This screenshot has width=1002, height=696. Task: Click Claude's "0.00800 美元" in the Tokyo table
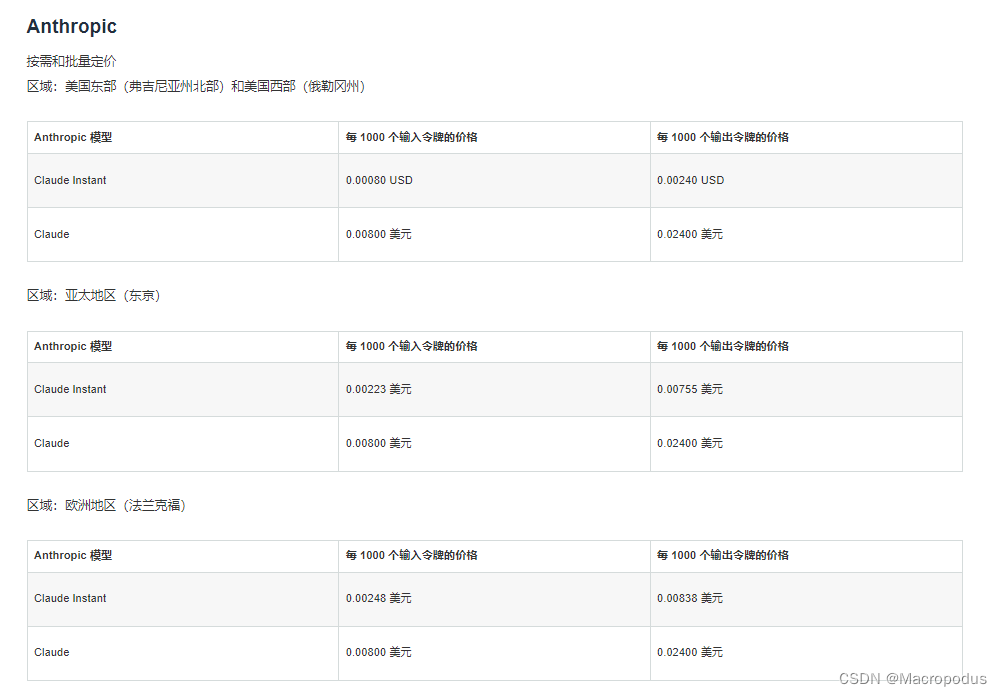[x=378, y=444]
